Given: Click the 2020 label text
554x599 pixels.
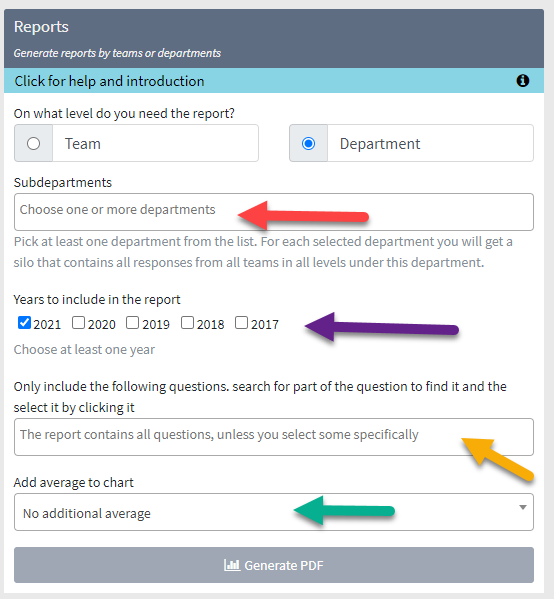Looking at the screenshot, I should [x=102, y=324].
